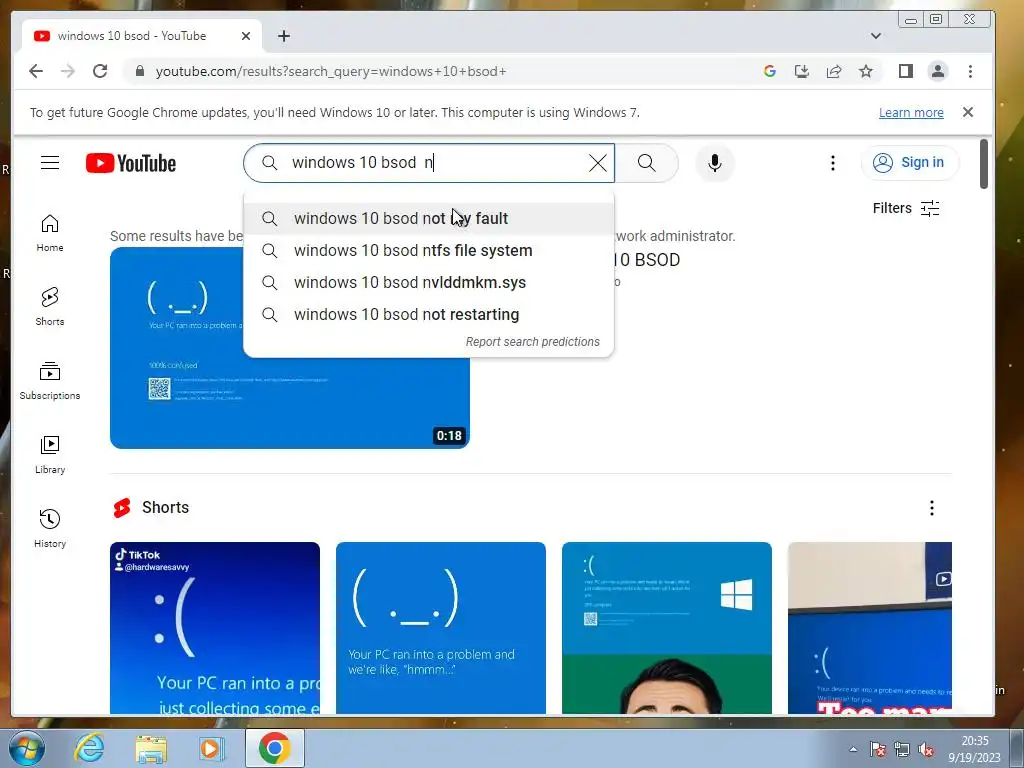
Task: Dismiss the Chrome update notification bar
Action: (968, 112)
